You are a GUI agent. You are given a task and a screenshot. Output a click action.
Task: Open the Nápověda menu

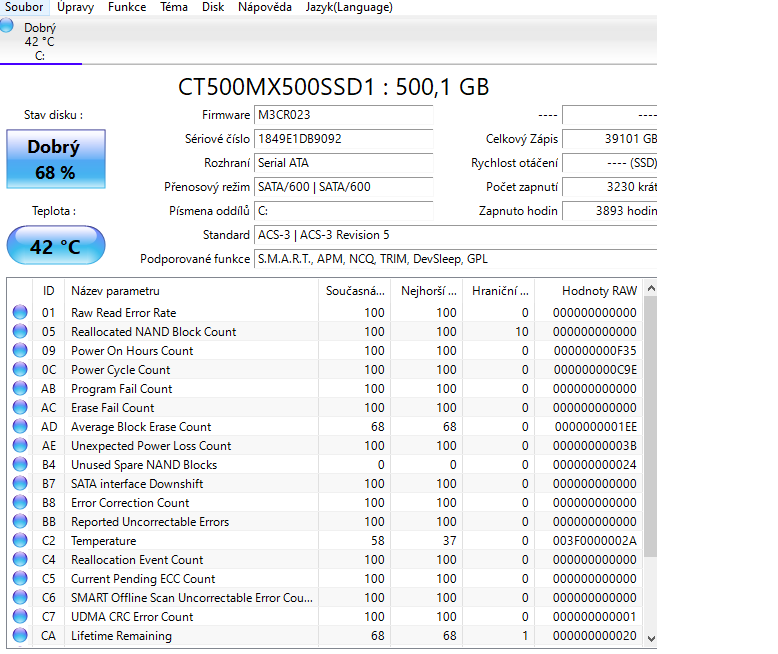[264, 7]
